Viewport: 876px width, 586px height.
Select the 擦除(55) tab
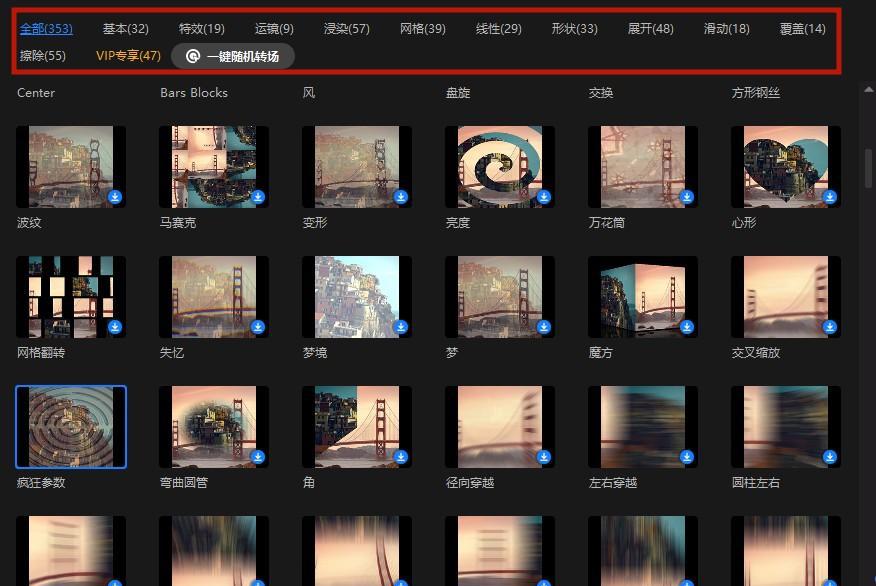click(x=42, y=56)
